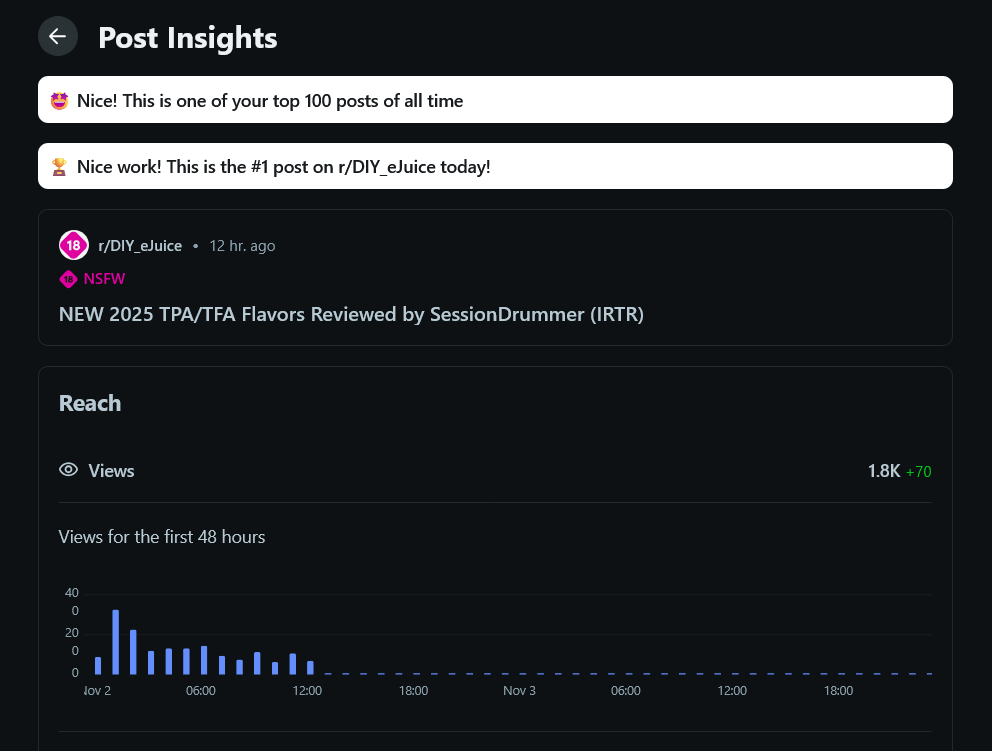The image size is (992, 751).
Task: Select the first bar in the views chart
Action: point(98,665)
